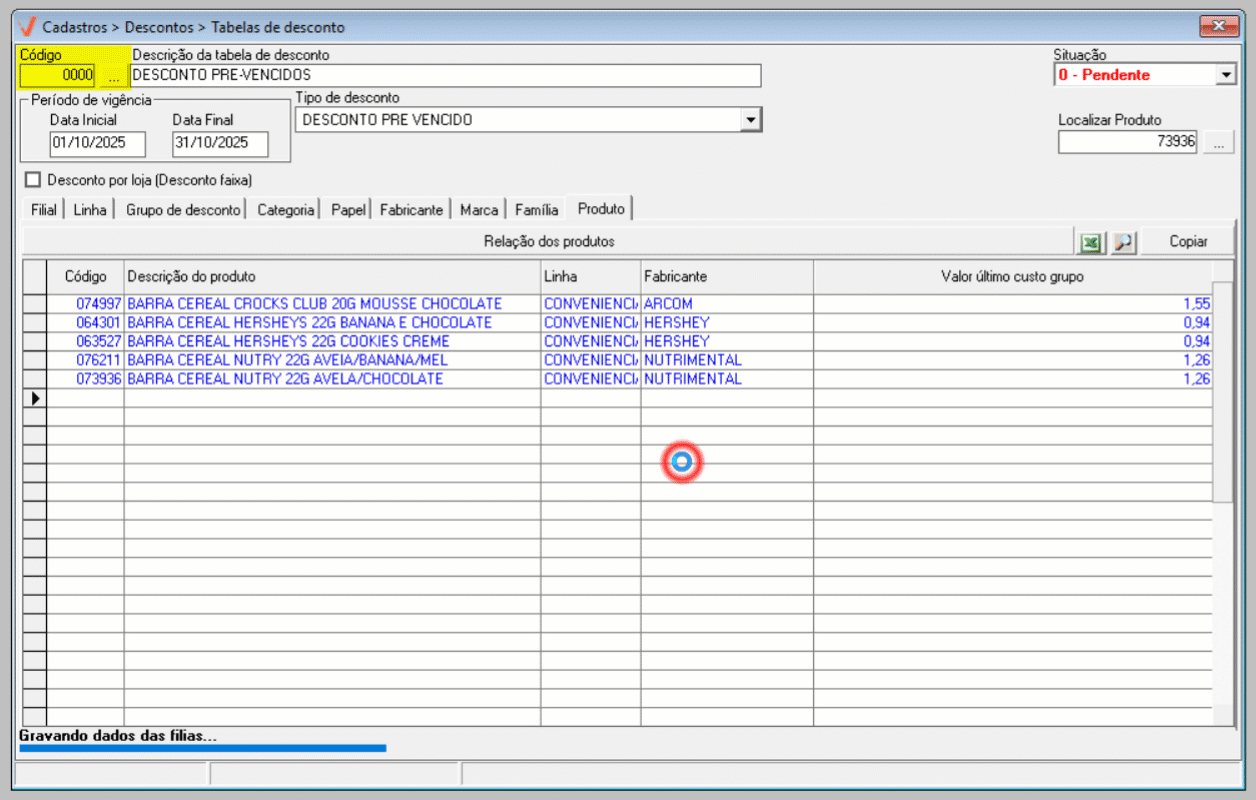Enable Desconto por loja checkbox
The height and width of the screenshot is (800, 1256).
[34, 180]
